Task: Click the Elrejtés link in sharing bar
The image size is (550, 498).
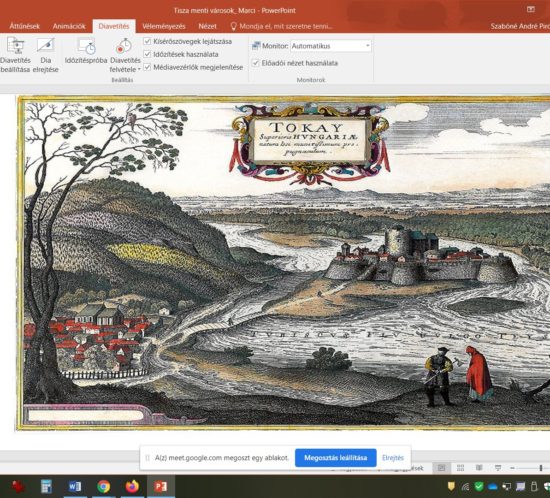Action: point(393,458)
